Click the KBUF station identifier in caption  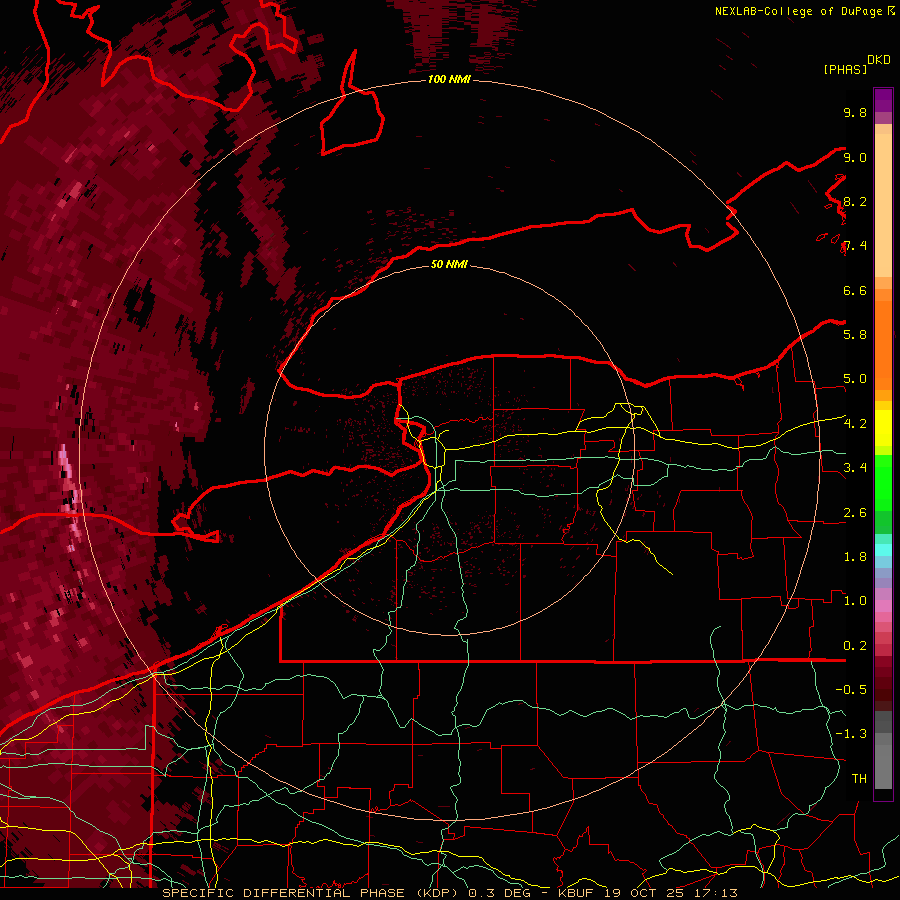click(x=575, y=893)
